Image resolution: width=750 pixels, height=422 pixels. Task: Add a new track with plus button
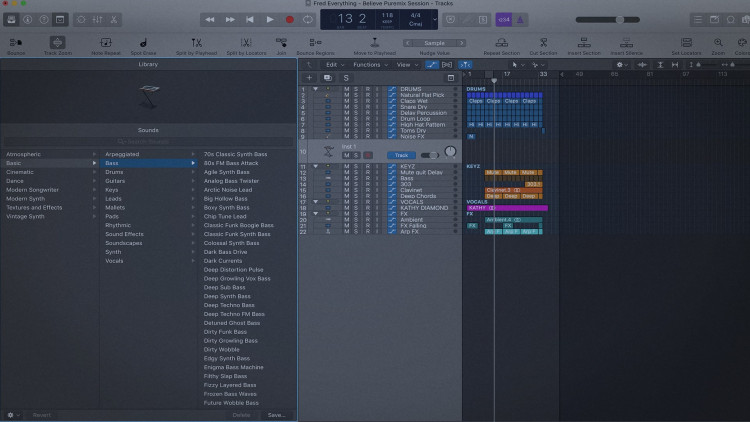point(309,78)
